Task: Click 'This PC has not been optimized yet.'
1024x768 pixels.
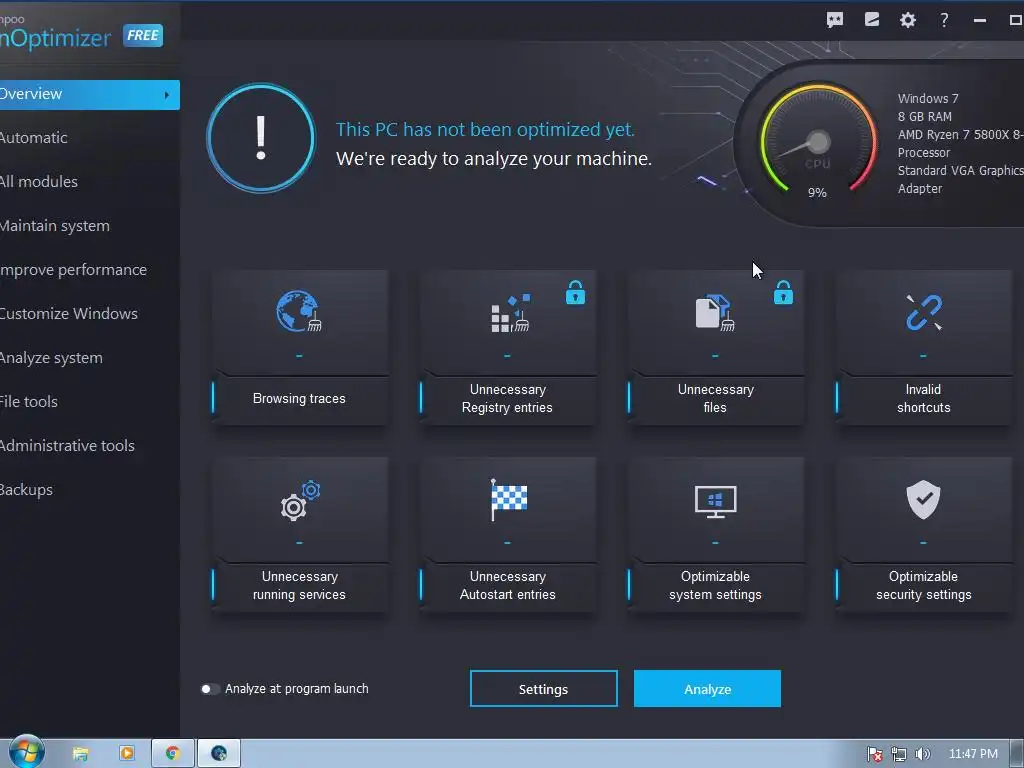Action: 485,130
